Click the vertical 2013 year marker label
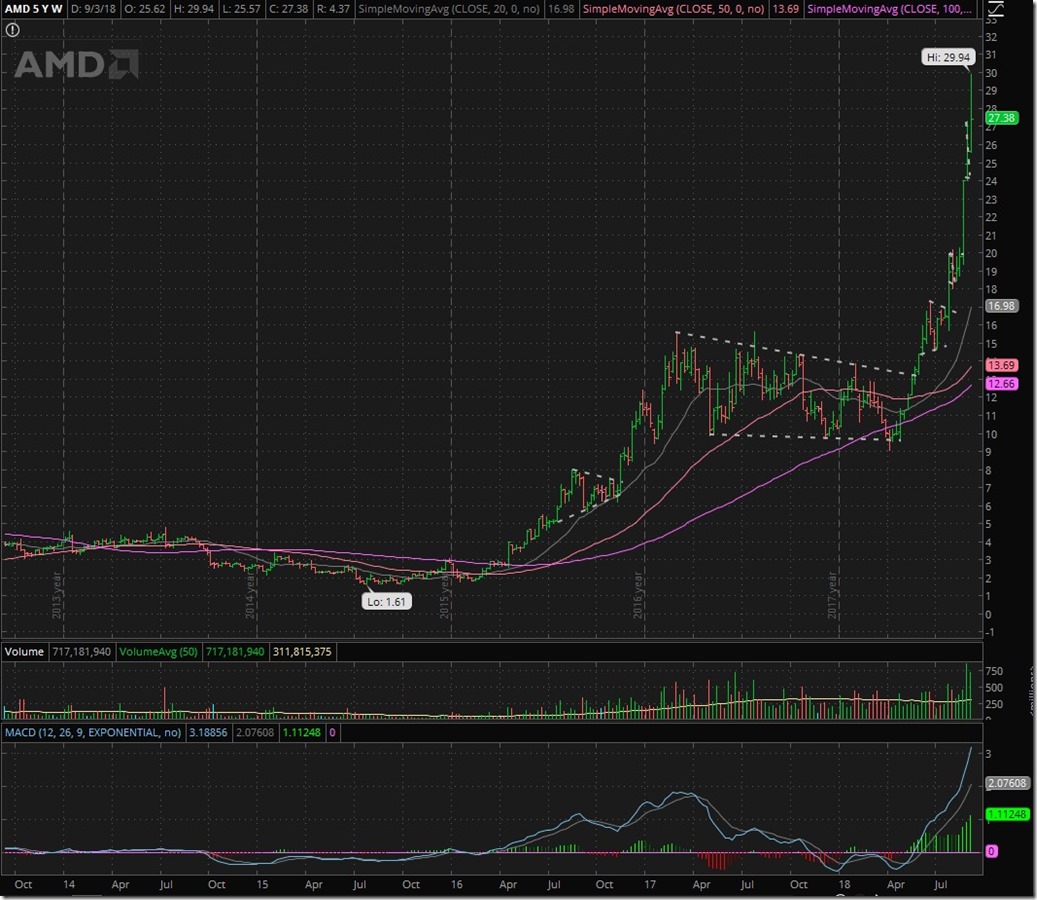 (57, 594)
